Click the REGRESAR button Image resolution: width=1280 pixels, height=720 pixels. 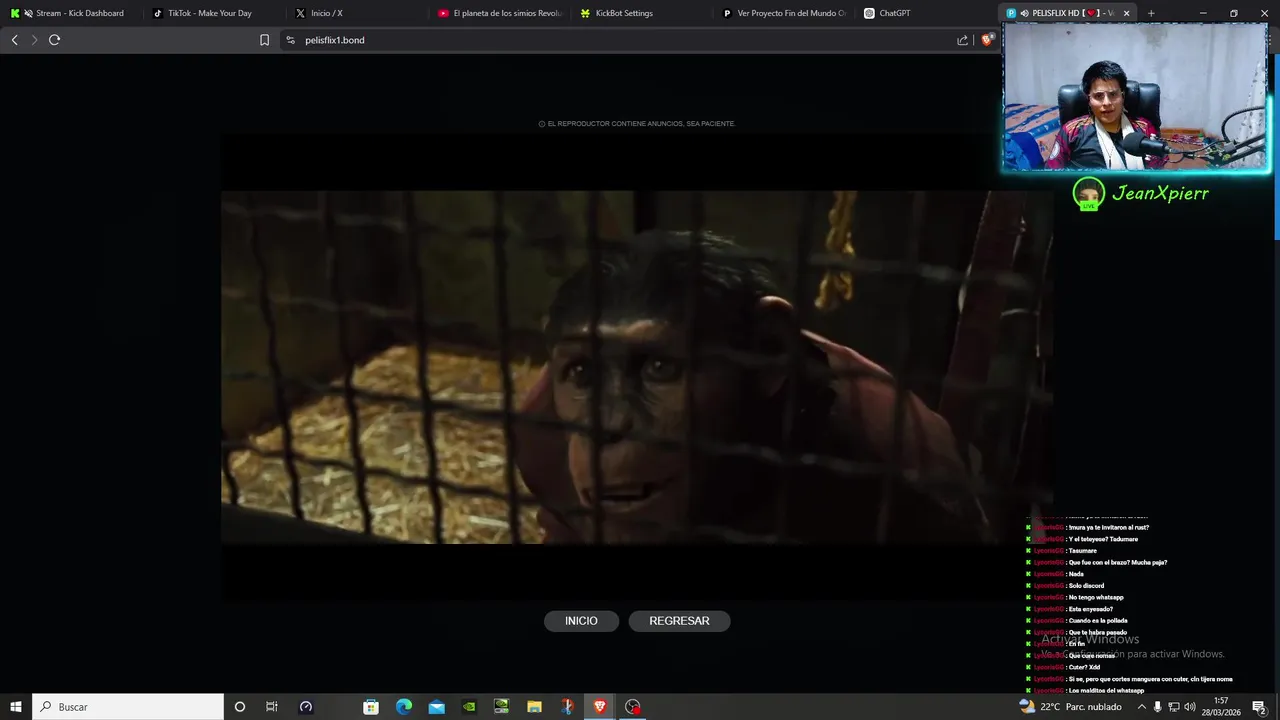tap(679, 621)
